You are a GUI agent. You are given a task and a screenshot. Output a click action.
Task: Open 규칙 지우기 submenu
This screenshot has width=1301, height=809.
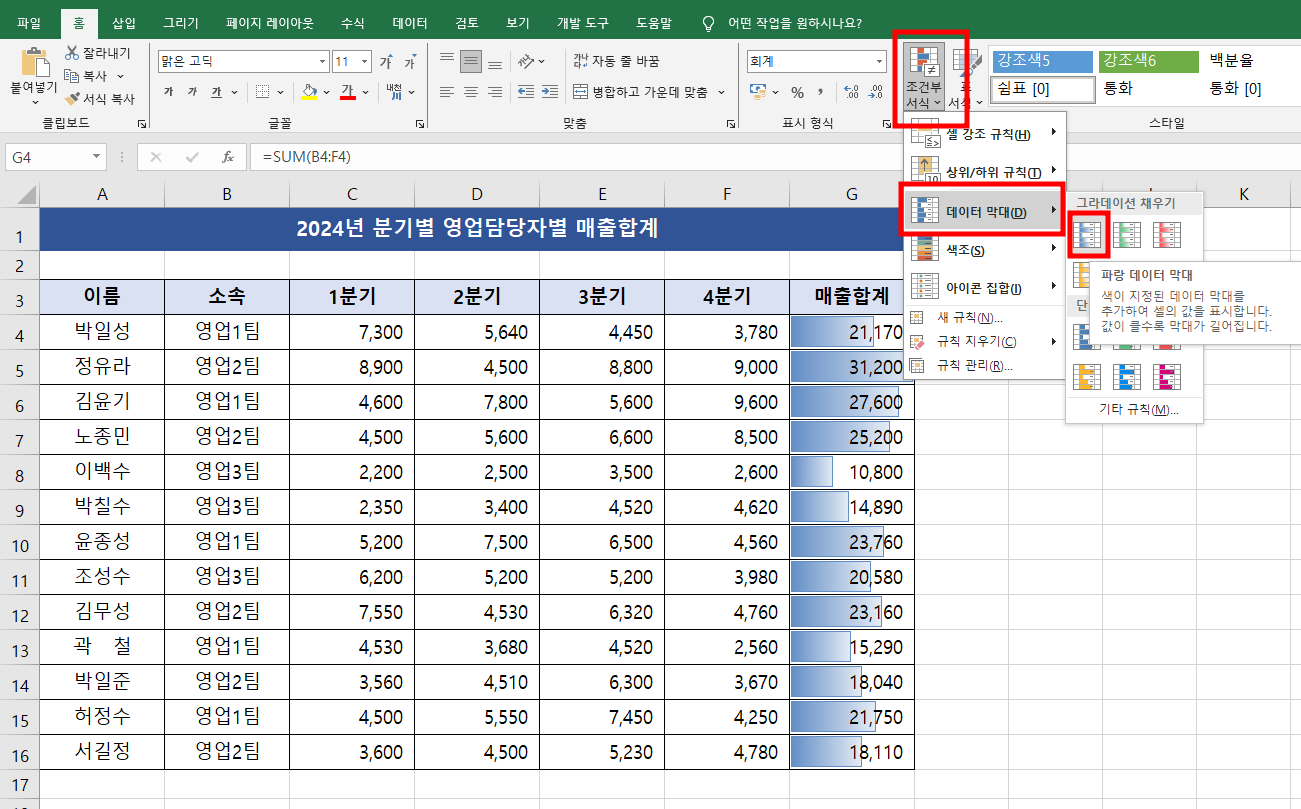point(984,341)
